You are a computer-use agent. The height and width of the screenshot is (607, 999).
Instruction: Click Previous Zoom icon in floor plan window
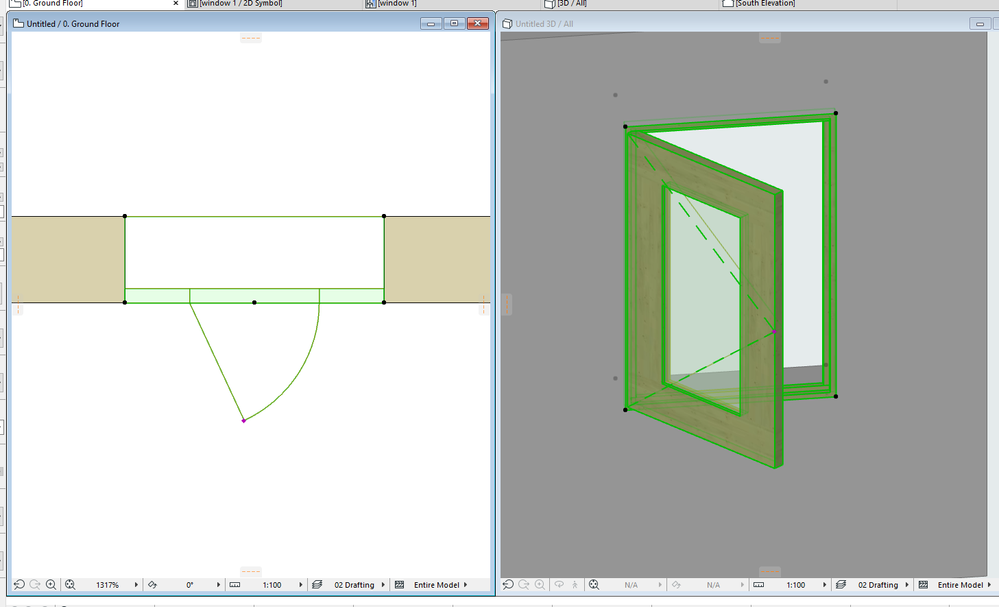tap(19, 585)
